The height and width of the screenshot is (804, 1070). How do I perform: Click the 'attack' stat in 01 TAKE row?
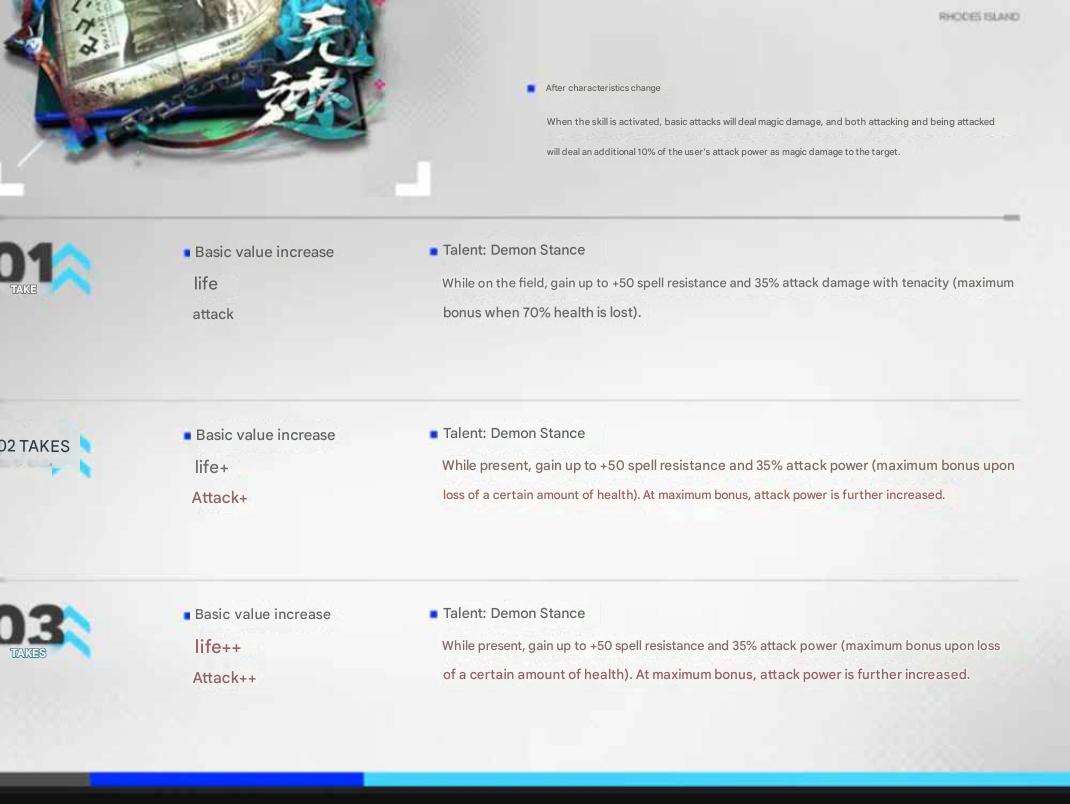(x=213, y=314)
